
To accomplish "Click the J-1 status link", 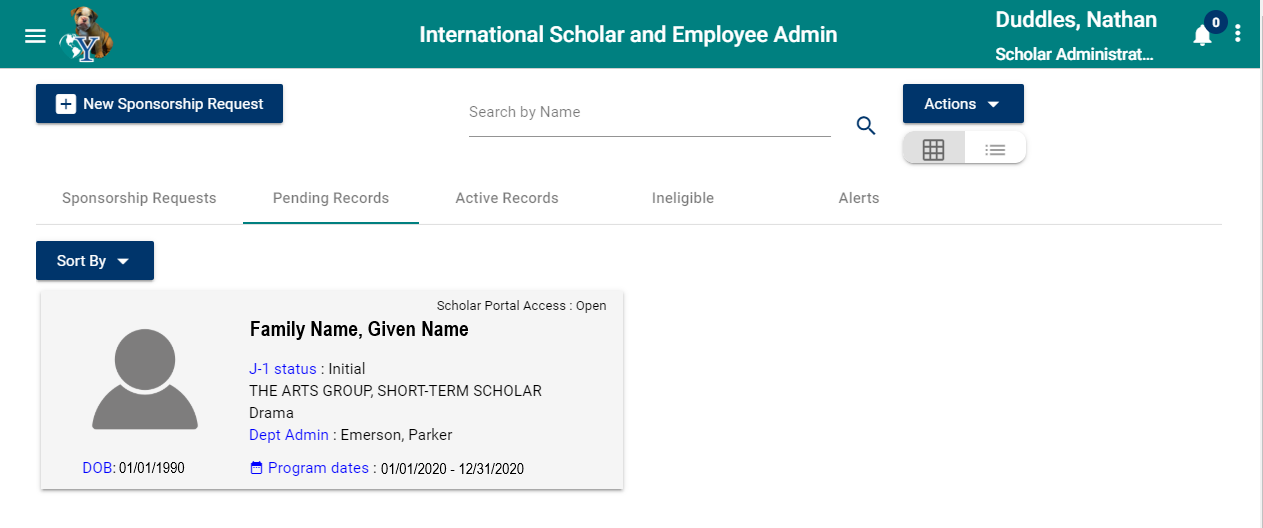I will tap(282, 369).
